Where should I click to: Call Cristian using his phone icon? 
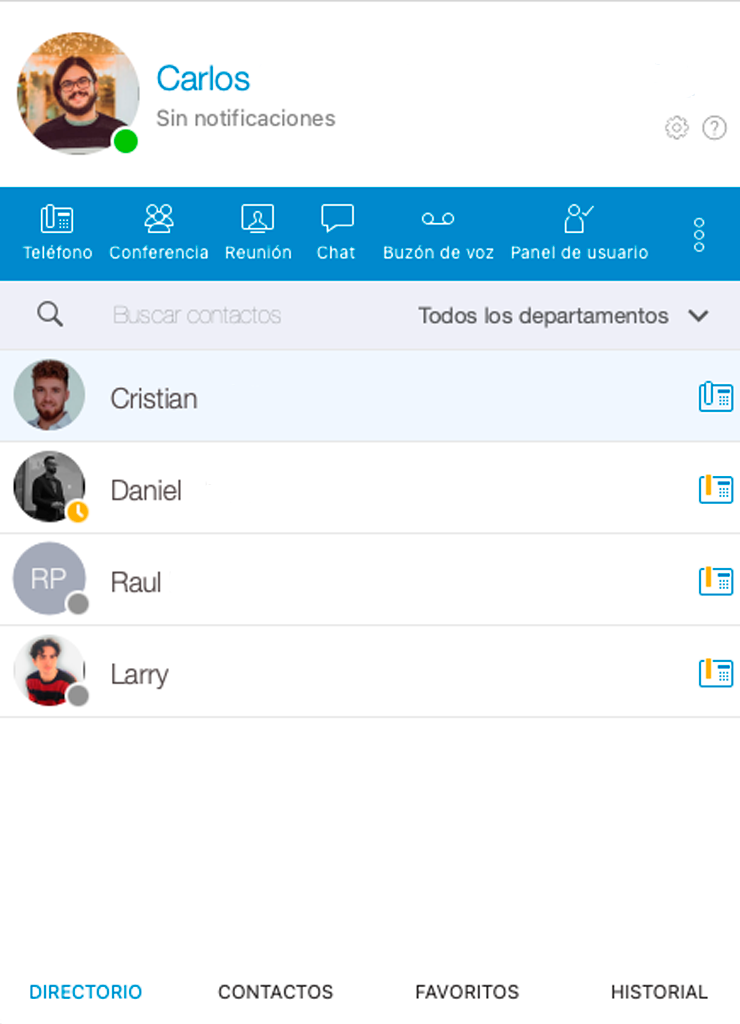click(716, 396)
